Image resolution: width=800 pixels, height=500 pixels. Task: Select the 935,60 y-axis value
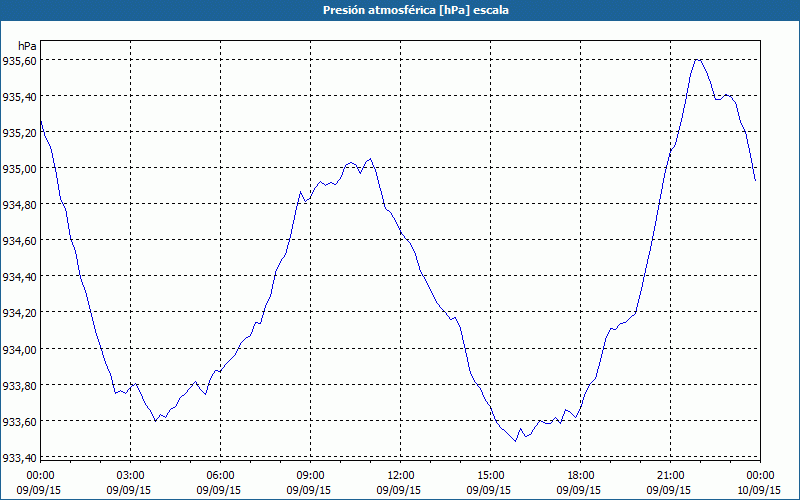(x=19, y=60)
